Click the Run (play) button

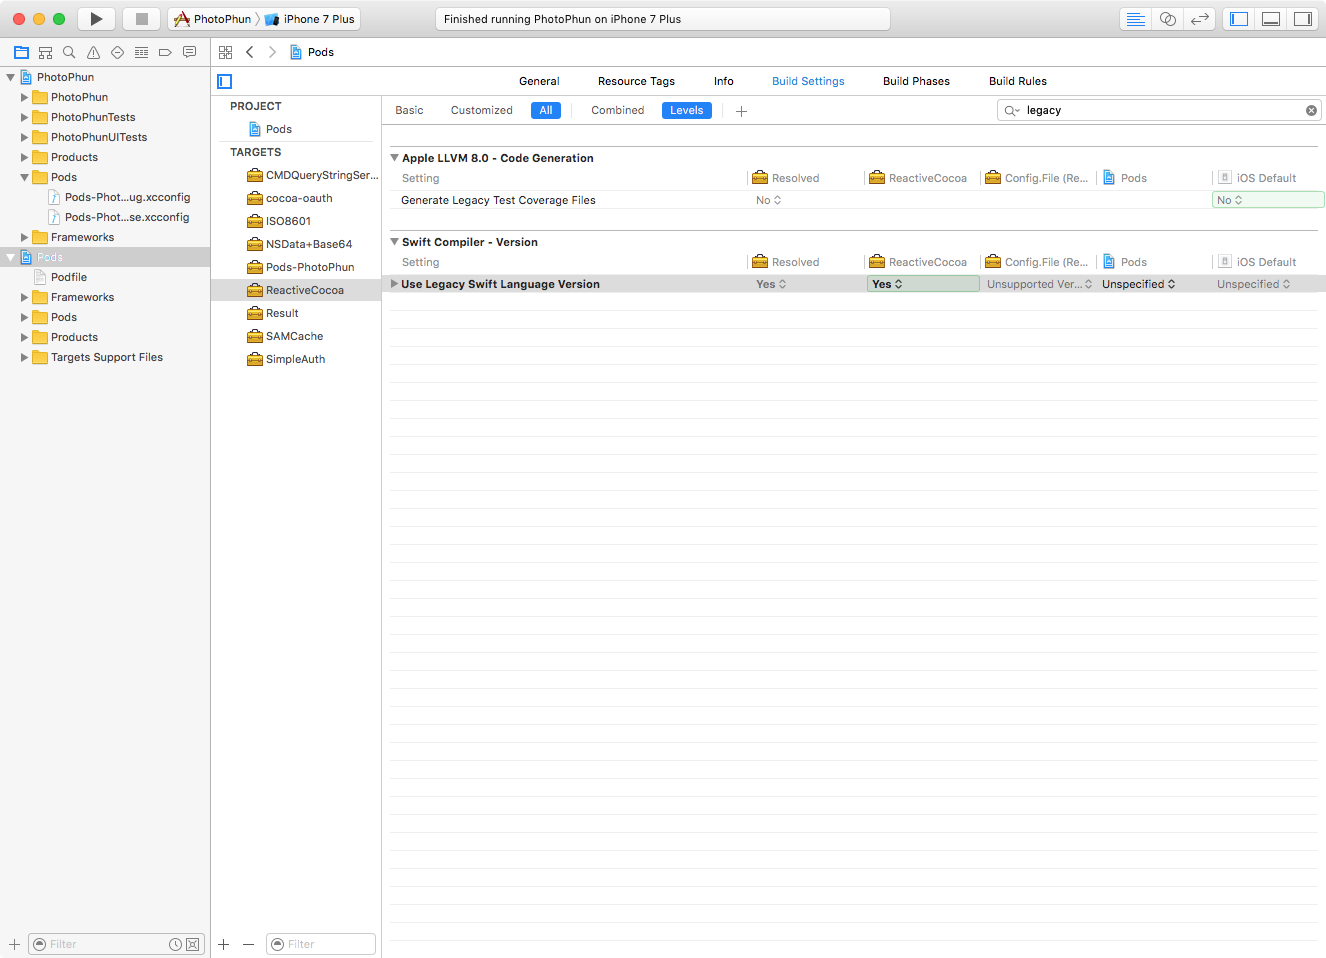[96, 19]
